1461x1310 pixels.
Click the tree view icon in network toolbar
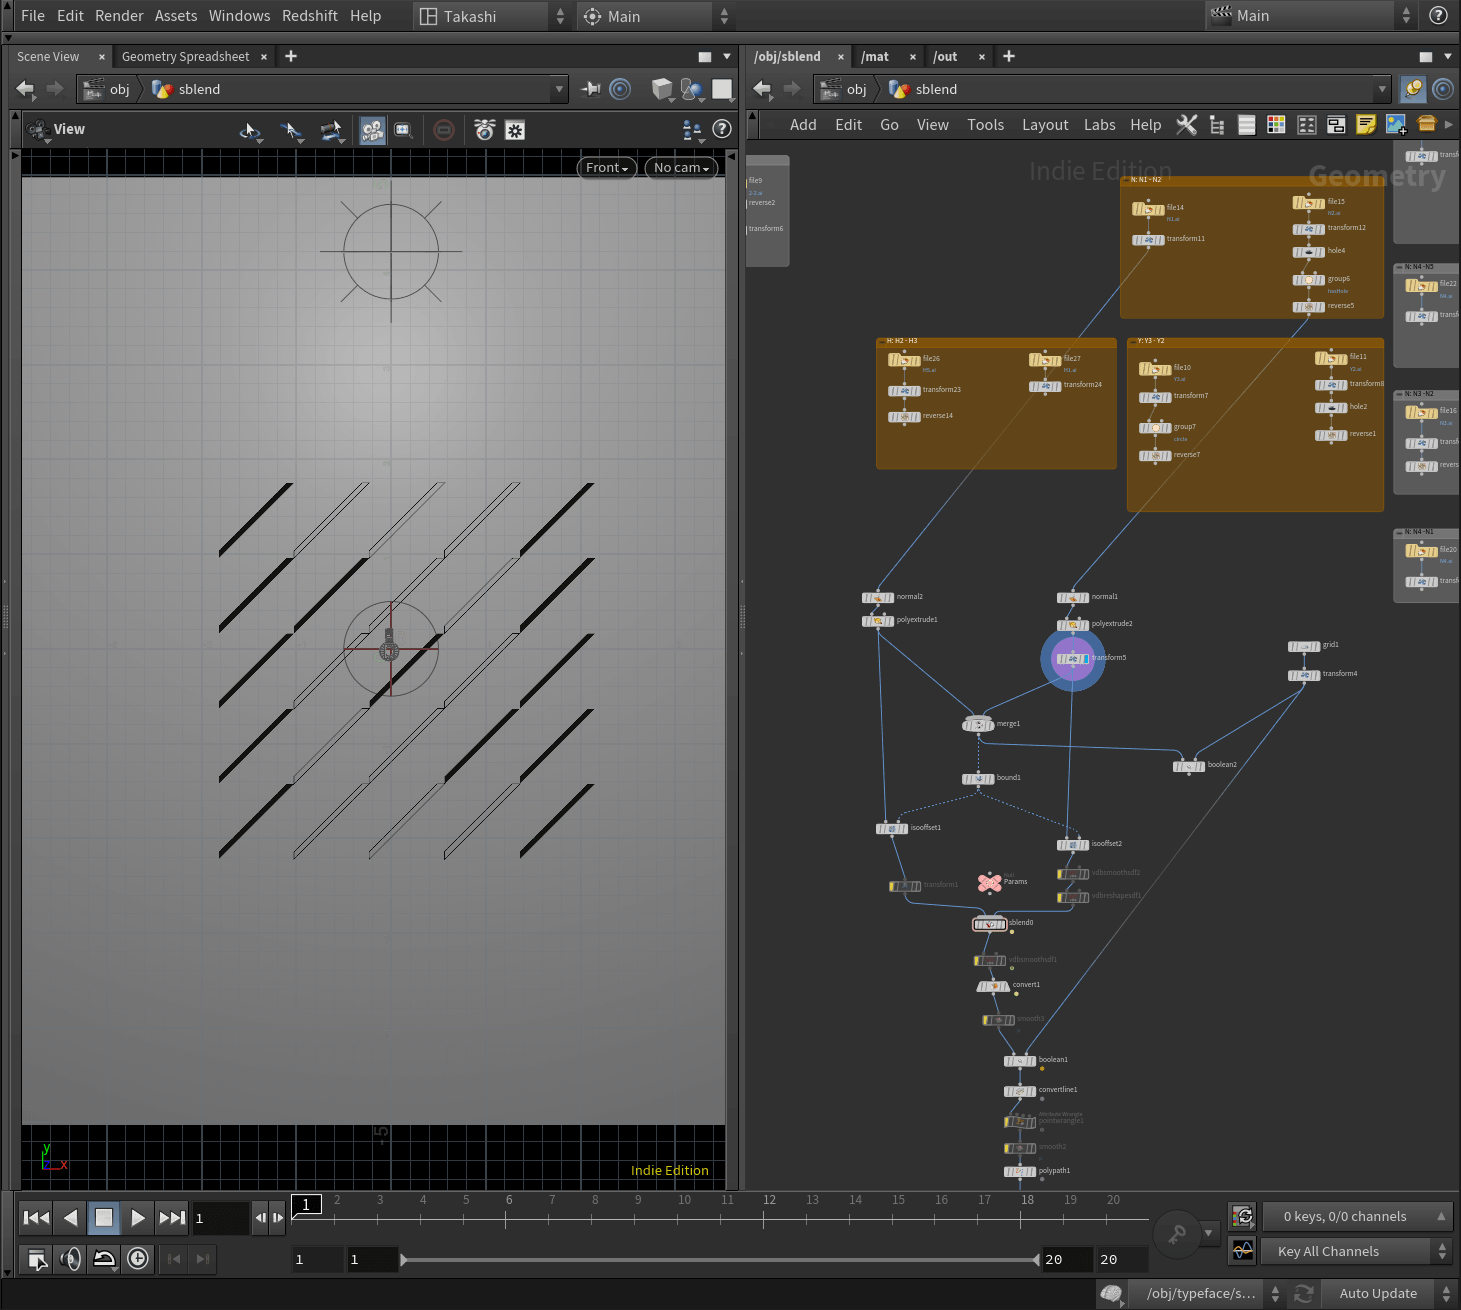[x=1217, y=125]
